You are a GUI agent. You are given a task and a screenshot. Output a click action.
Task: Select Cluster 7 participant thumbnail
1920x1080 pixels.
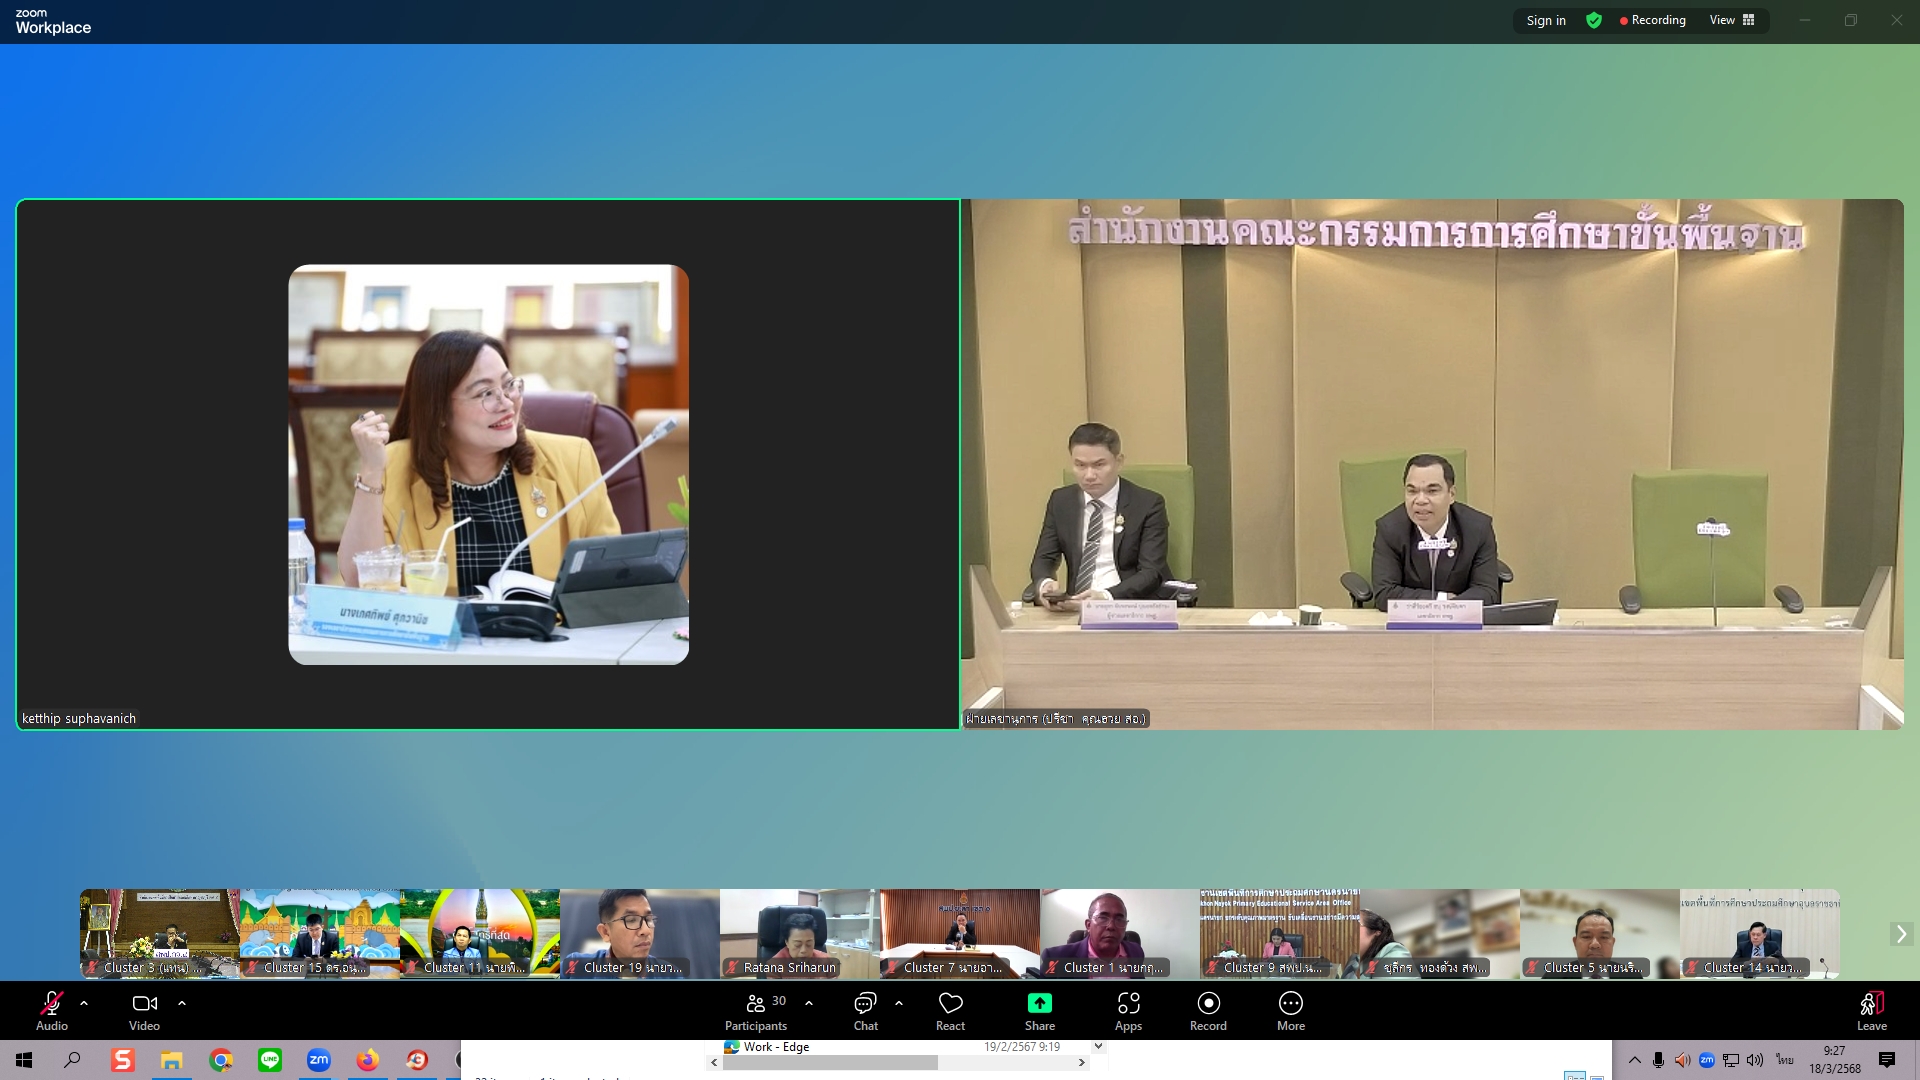click(x=960, y=934)
